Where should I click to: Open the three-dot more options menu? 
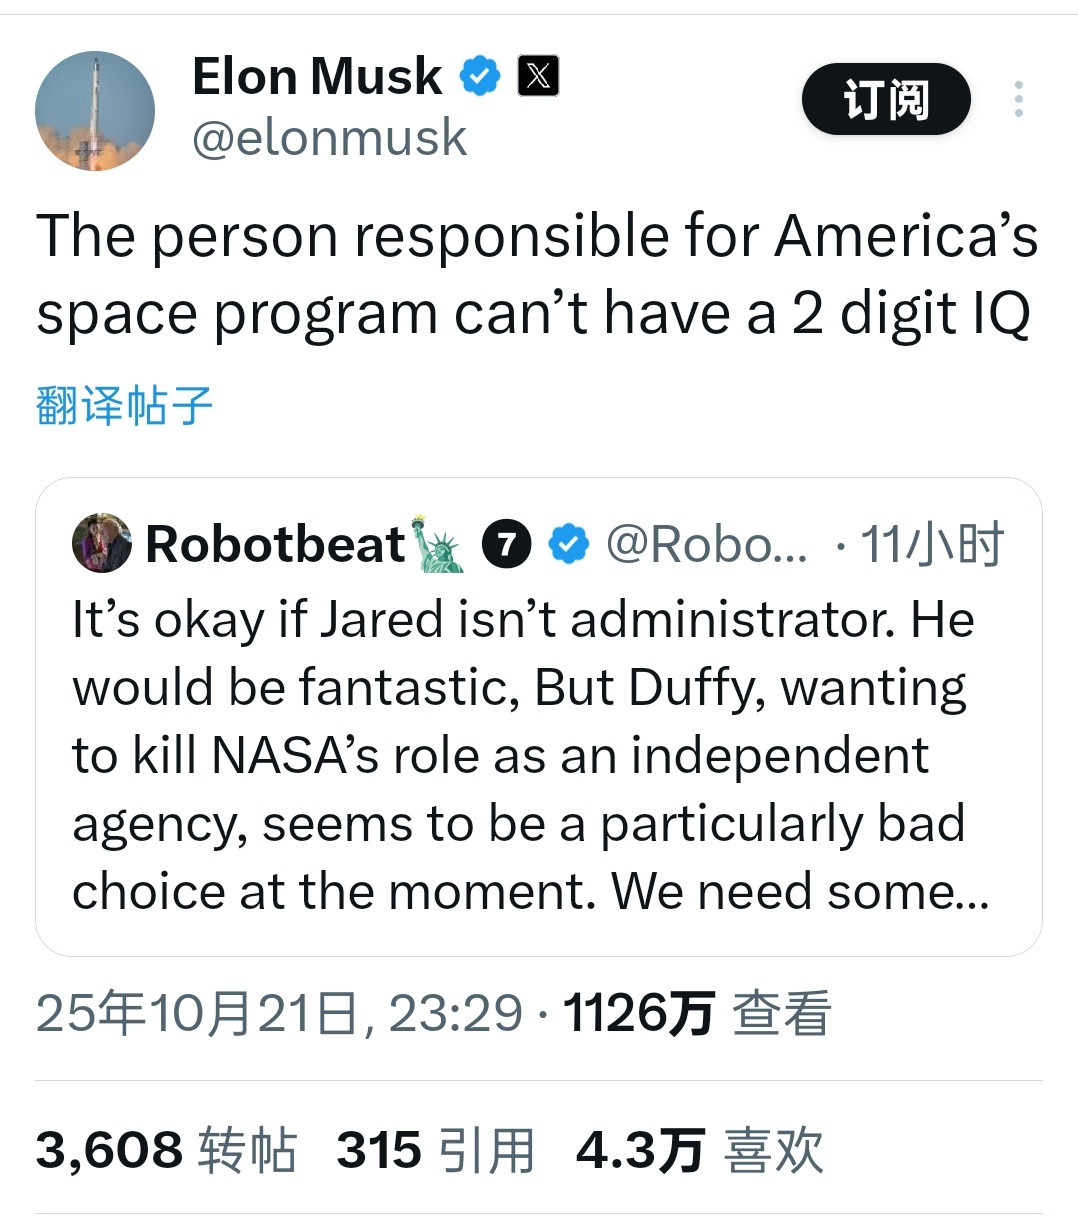coord(1018,99)
